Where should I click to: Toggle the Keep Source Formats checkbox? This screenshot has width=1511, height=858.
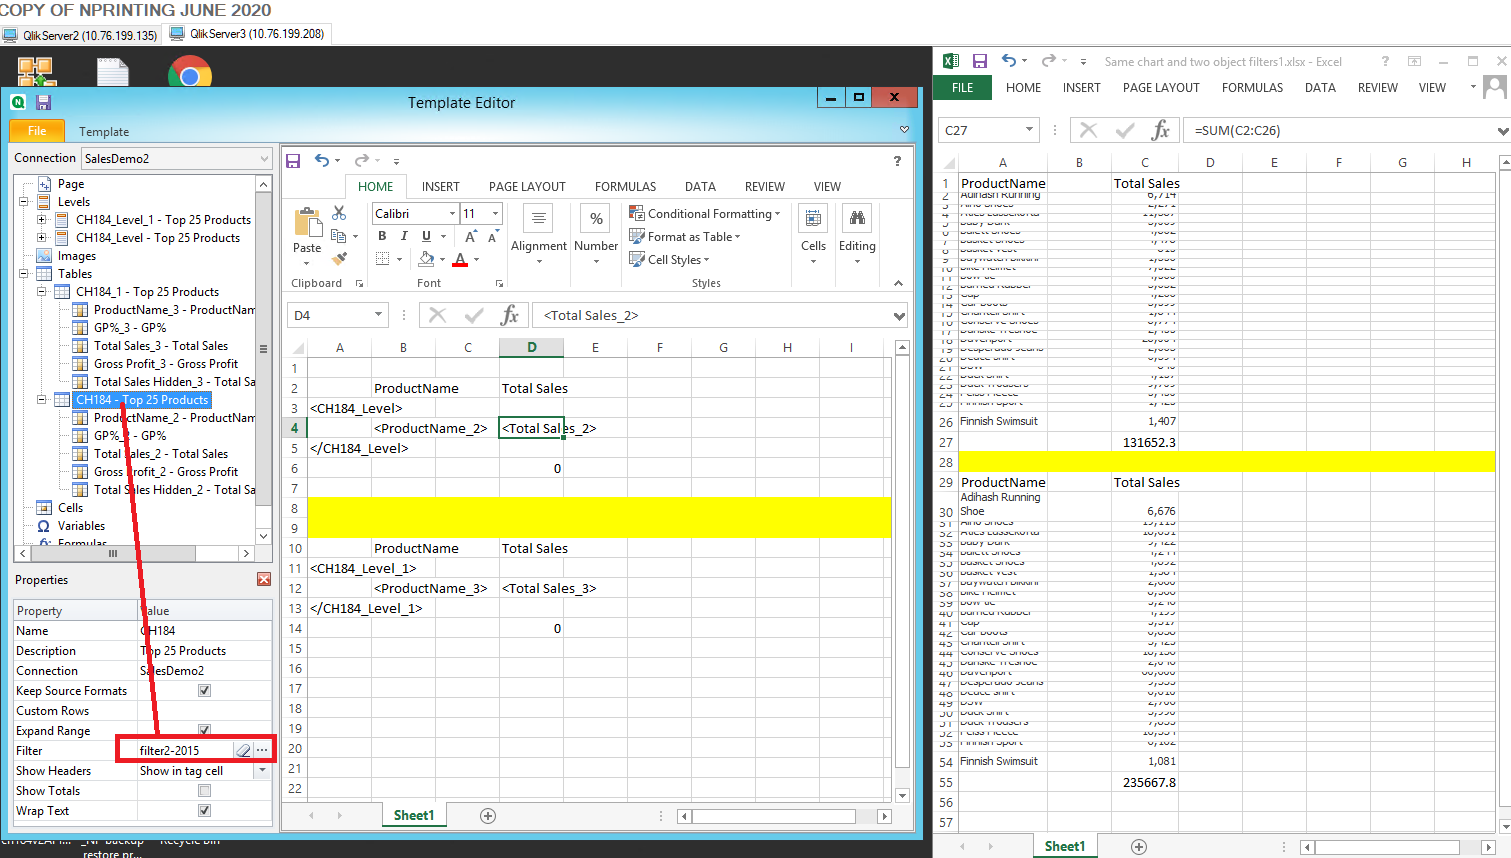point(204,691)
